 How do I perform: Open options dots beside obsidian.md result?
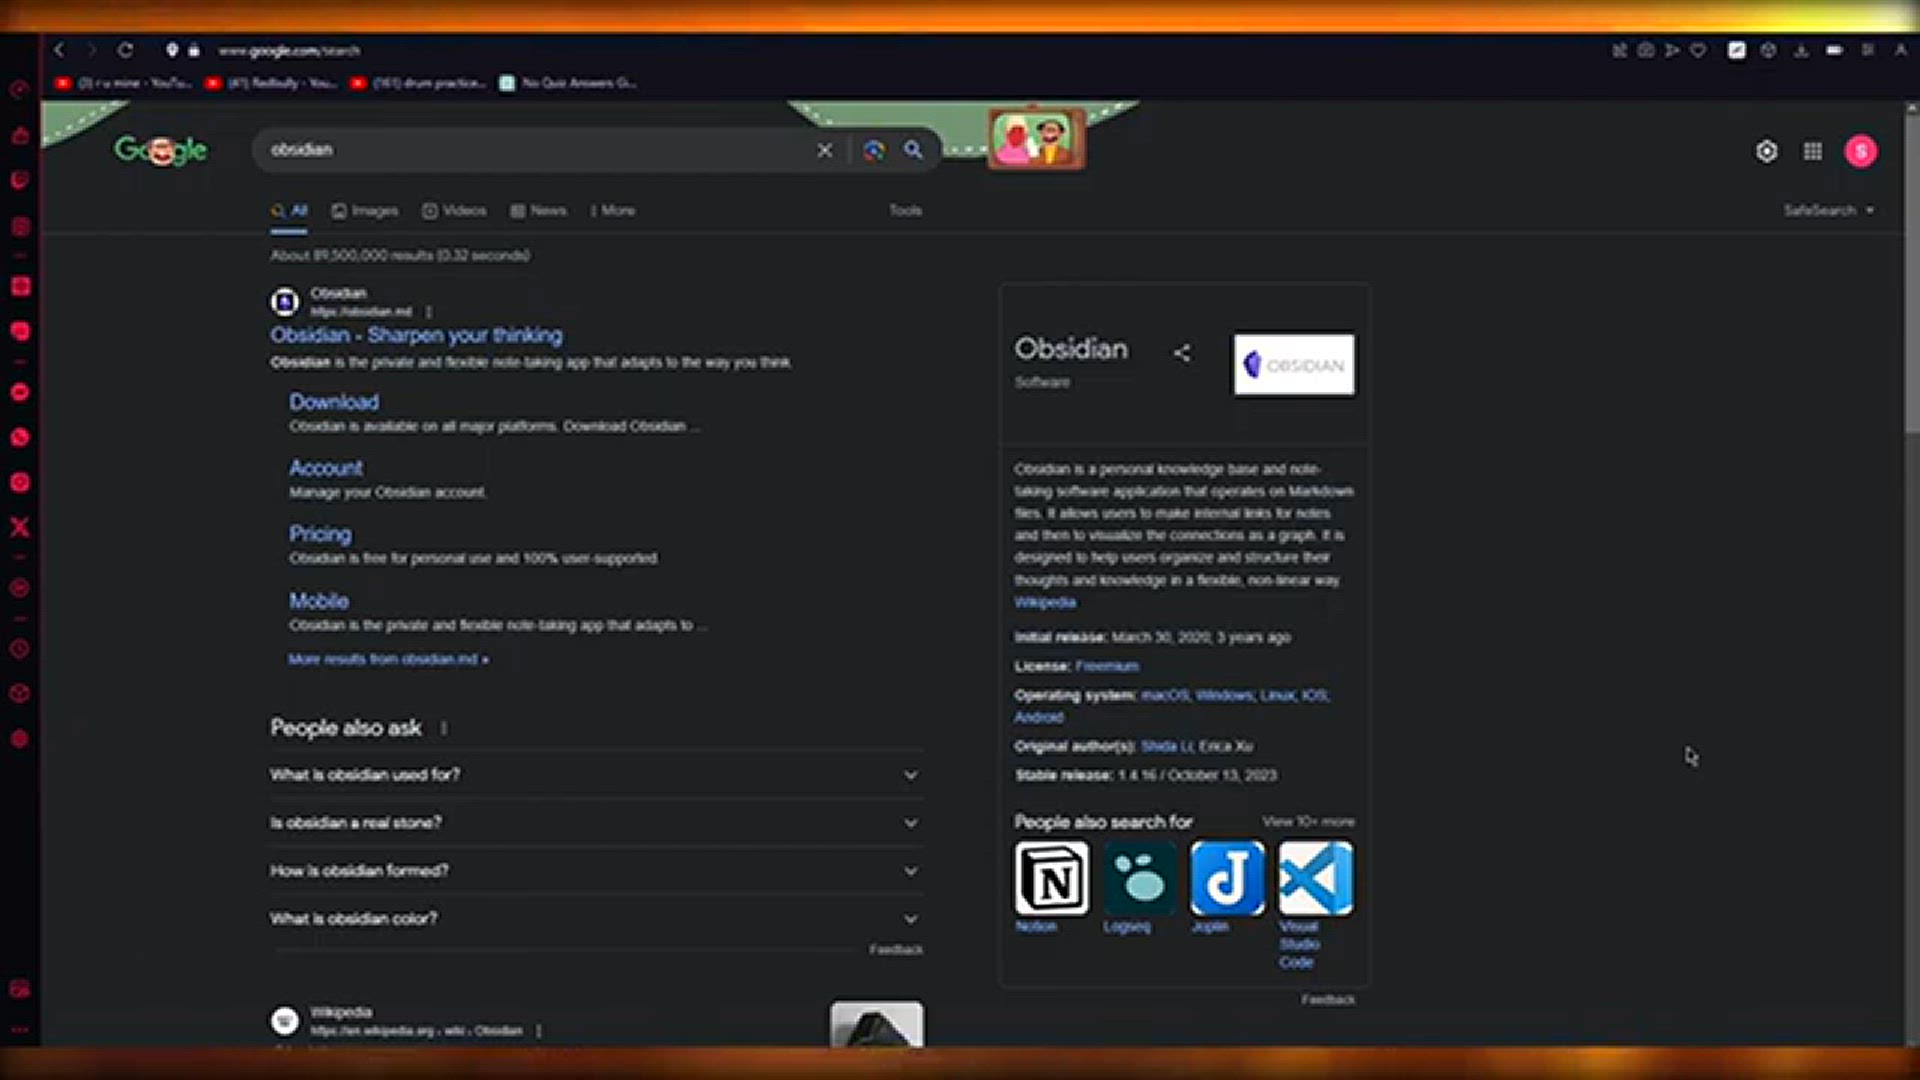pos(429,312)
